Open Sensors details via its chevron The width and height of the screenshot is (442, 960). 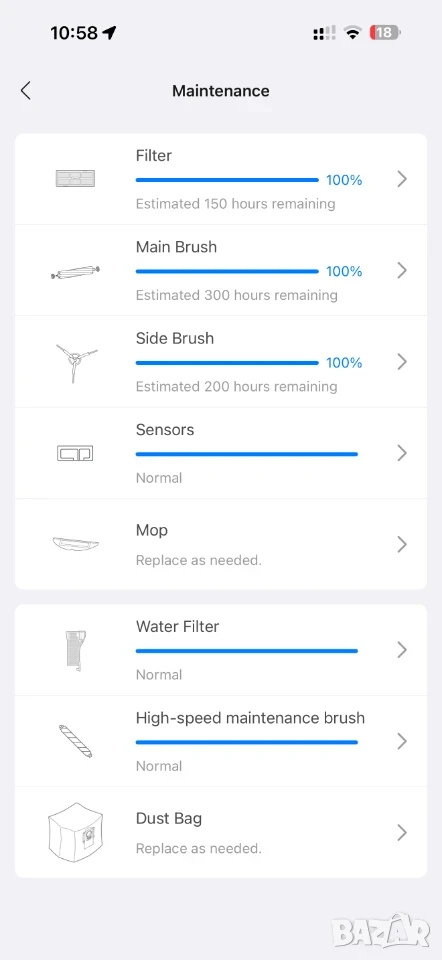[402, 452]
